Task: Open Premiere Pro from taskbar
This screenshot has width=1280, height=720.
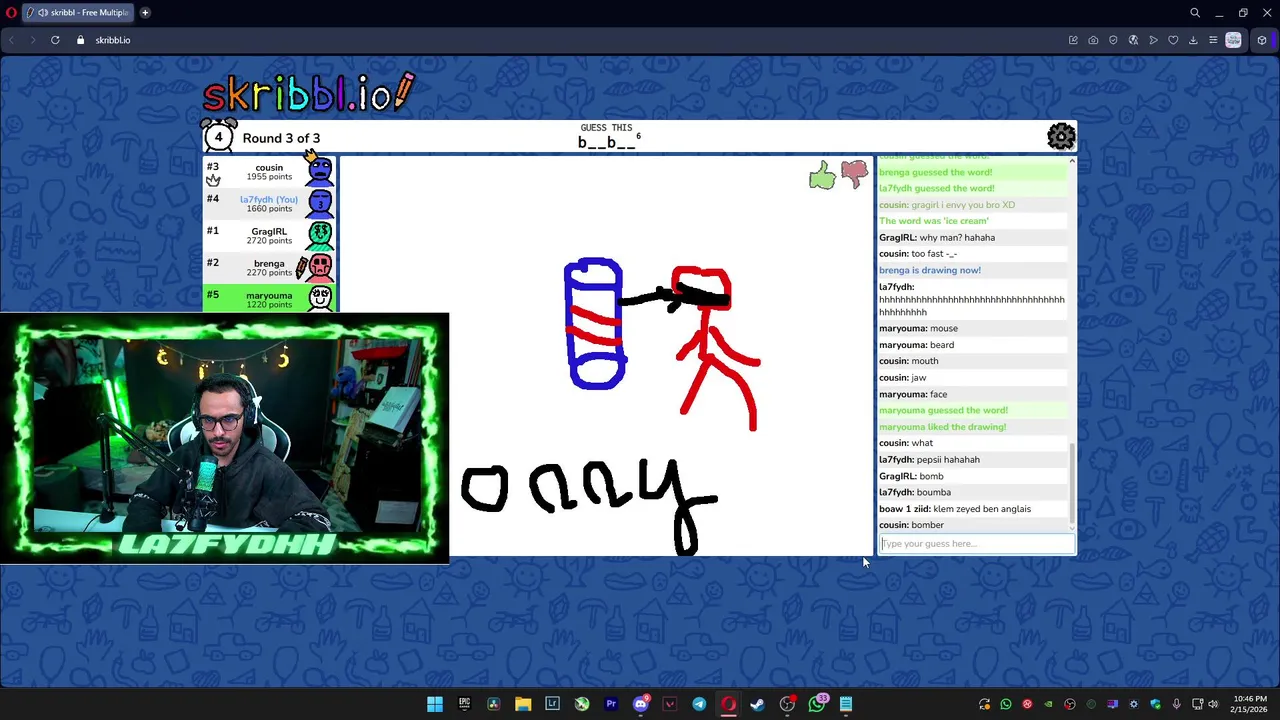Action: pos(611,704)
